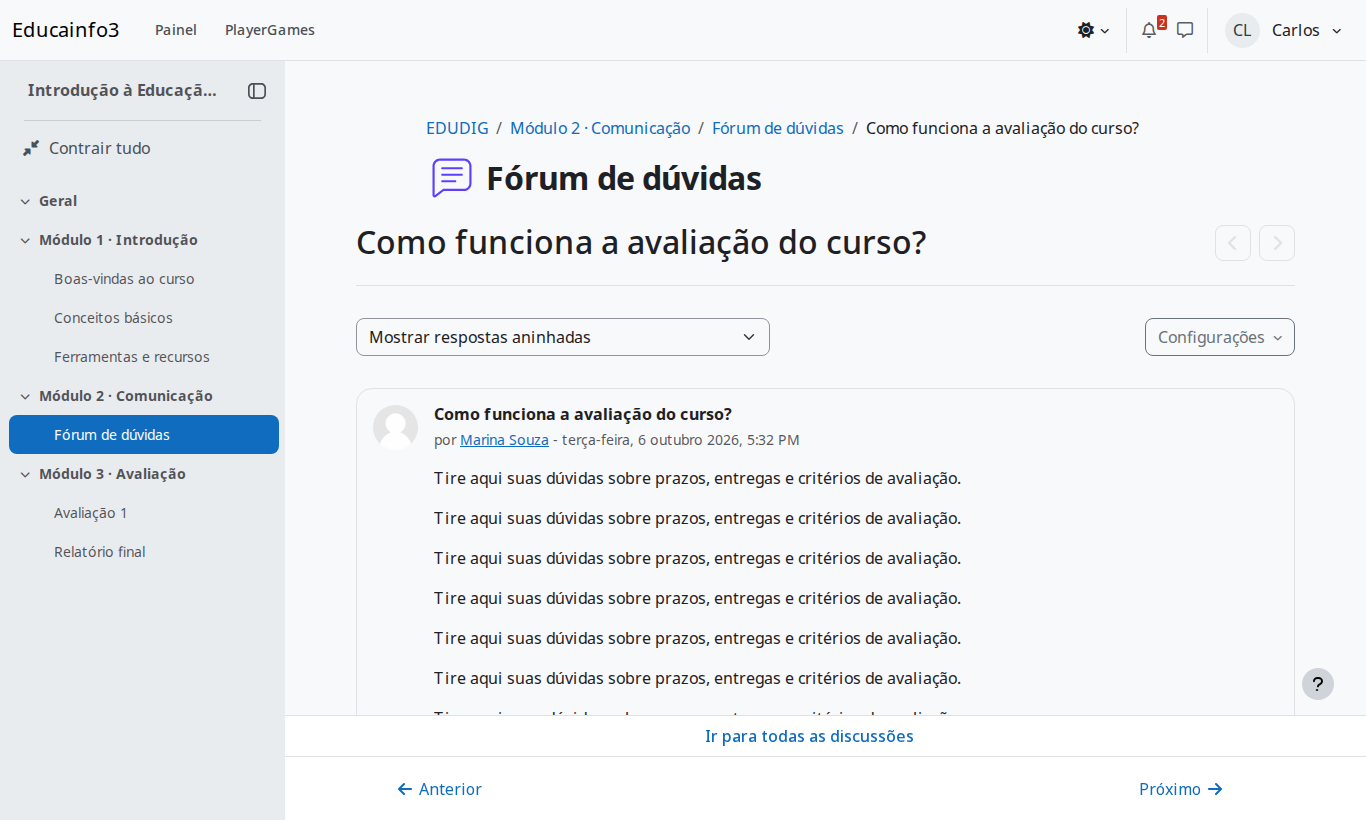The height and width of the screenshot is (820, 1366).
Task: Open Boas-vindas ao curso
Action: point(124,279)
